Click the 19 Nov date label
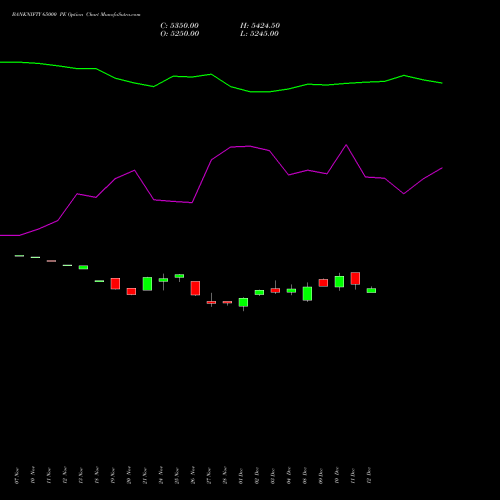Image resolution: width=500 pixels, height=500 pixels. click(113, 476)
